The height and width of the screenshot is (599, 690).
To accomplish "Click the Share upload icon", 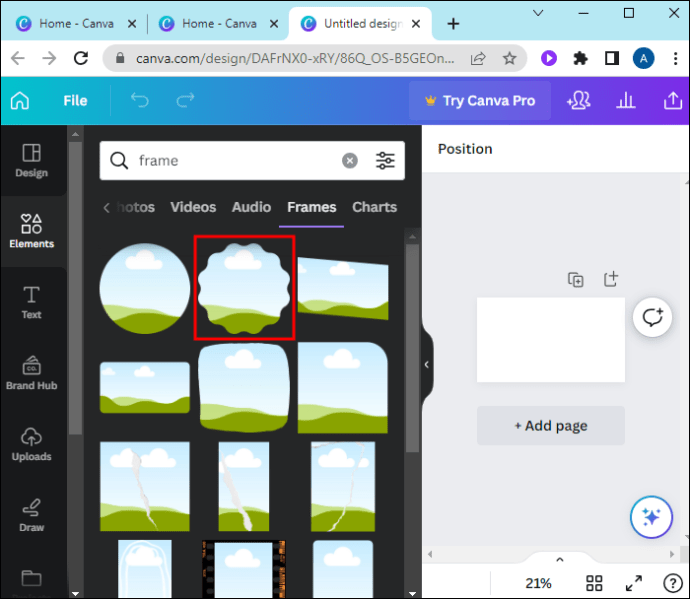I will pos(673,101).
